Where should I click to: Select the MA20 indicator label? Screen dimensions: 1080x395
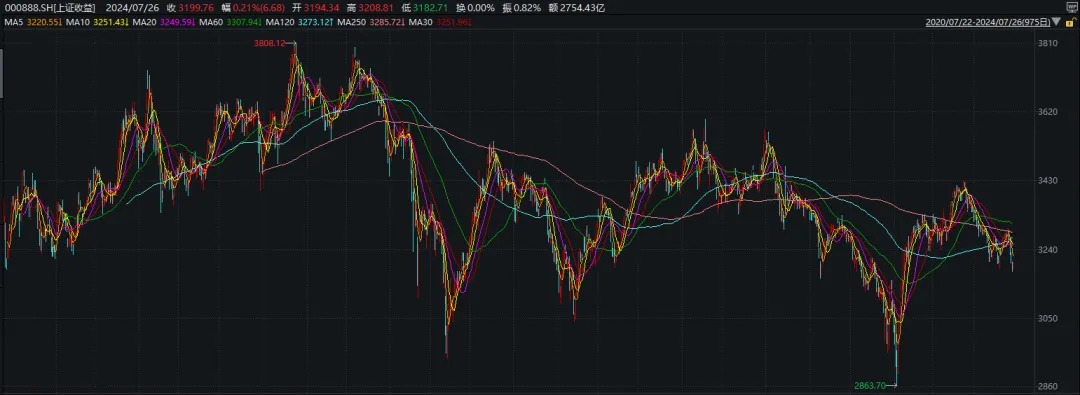(x=145, y=22)
